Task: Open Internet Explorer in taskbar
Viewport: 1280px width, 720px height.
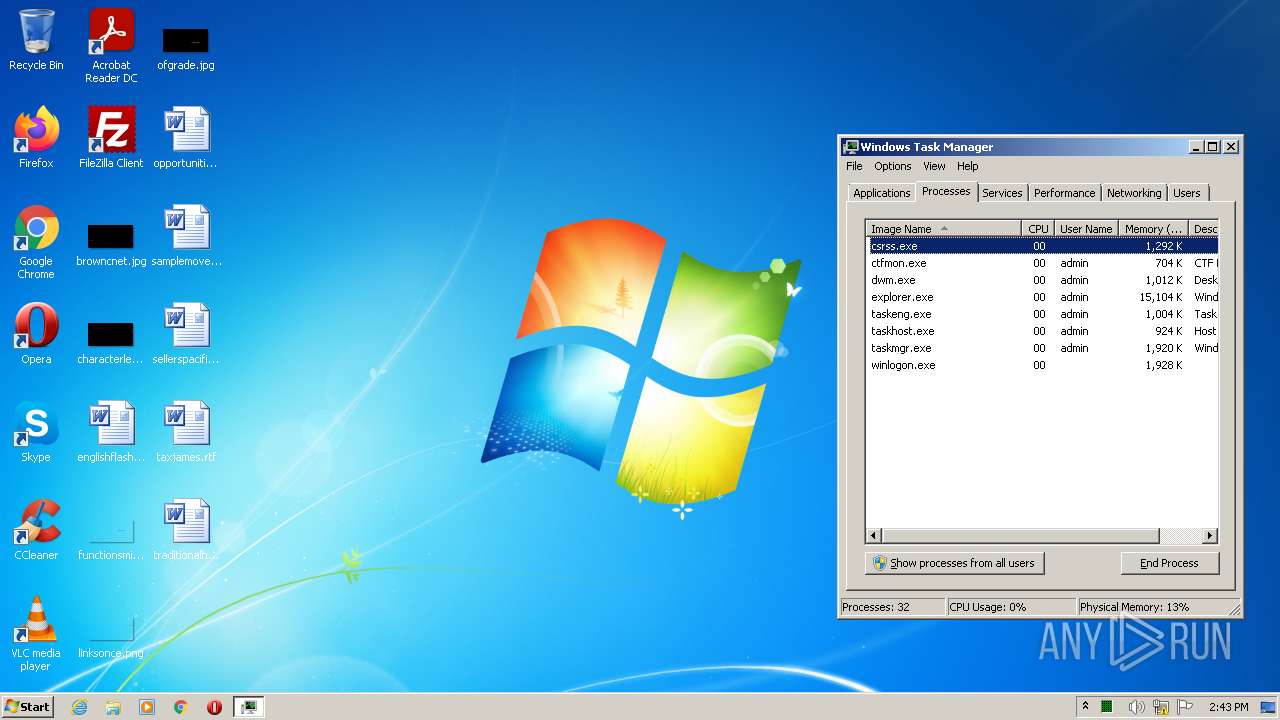Action: point(79,707)
